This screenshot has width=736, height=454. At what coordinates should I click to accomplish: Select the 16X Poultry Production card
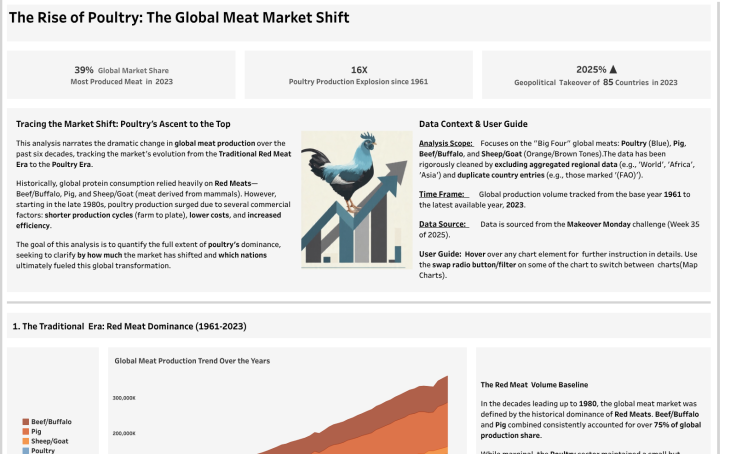[359, 76]
